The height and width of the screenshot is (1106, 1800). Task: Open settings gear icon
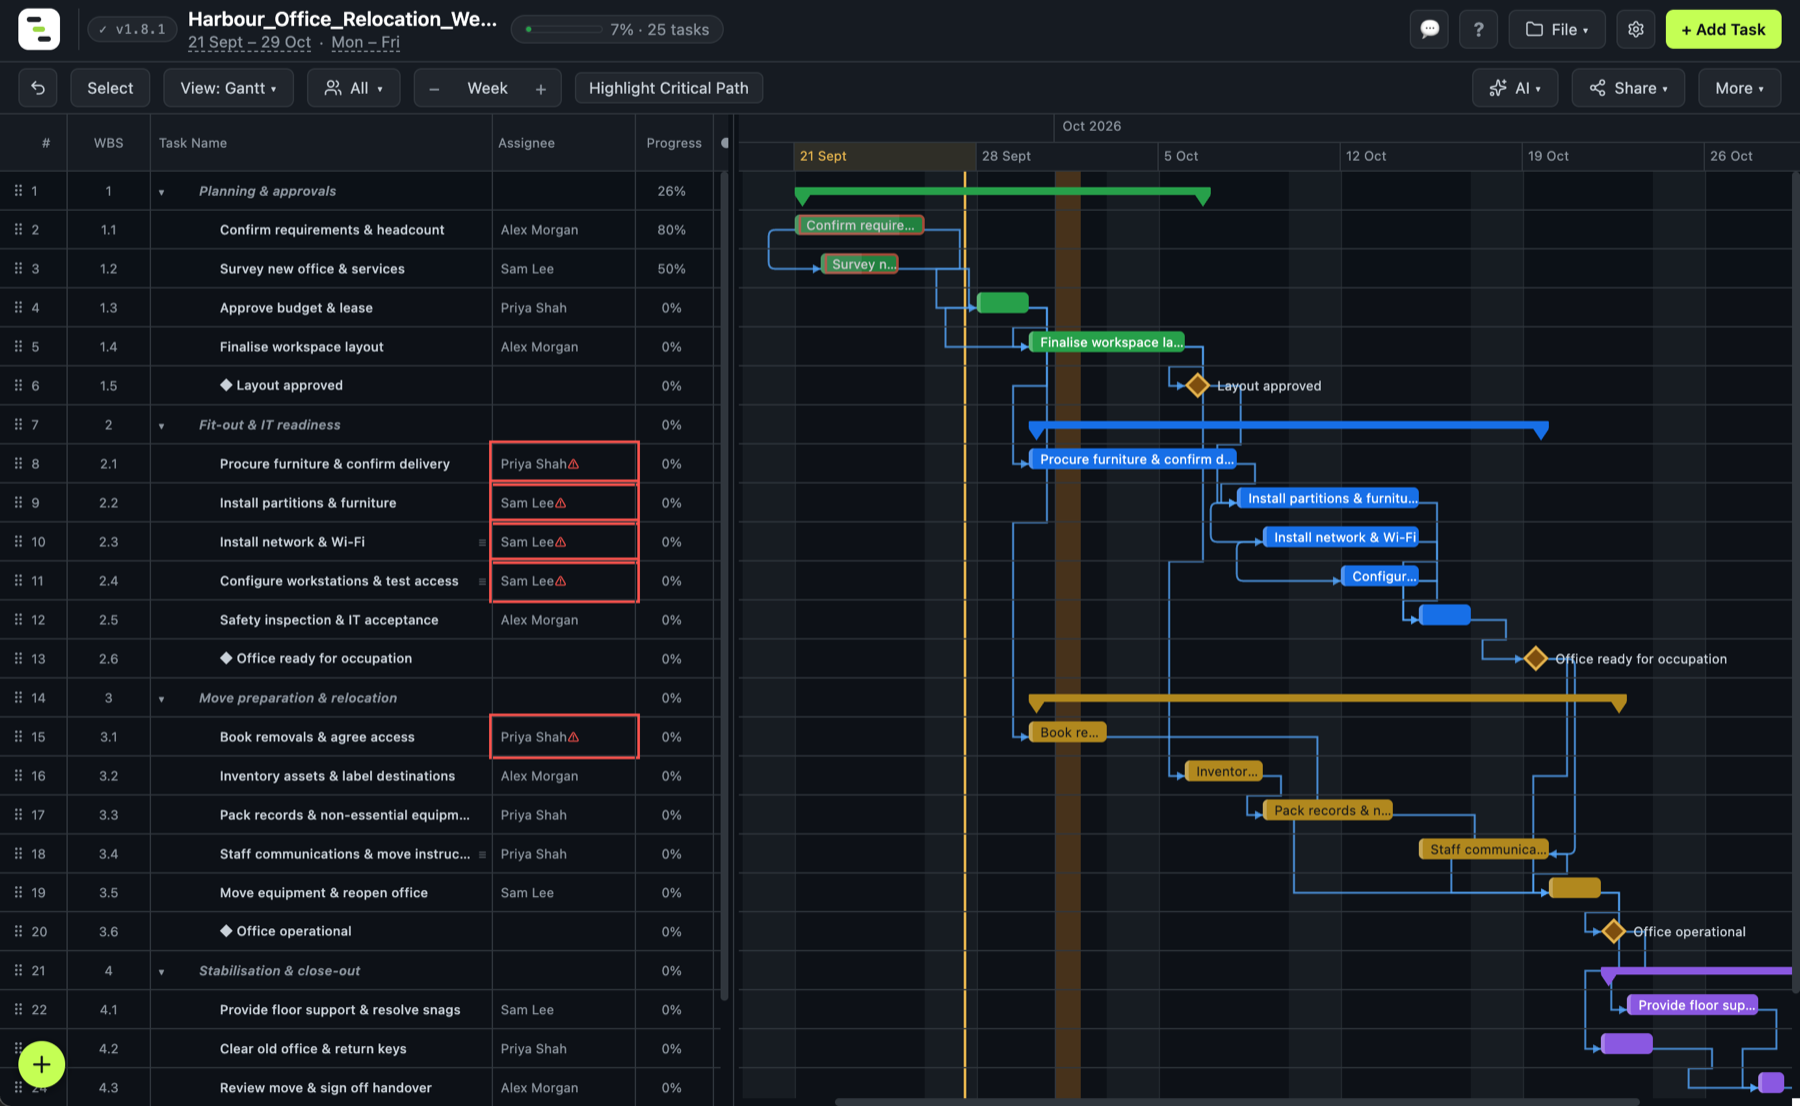click(x=1635, y=29)
